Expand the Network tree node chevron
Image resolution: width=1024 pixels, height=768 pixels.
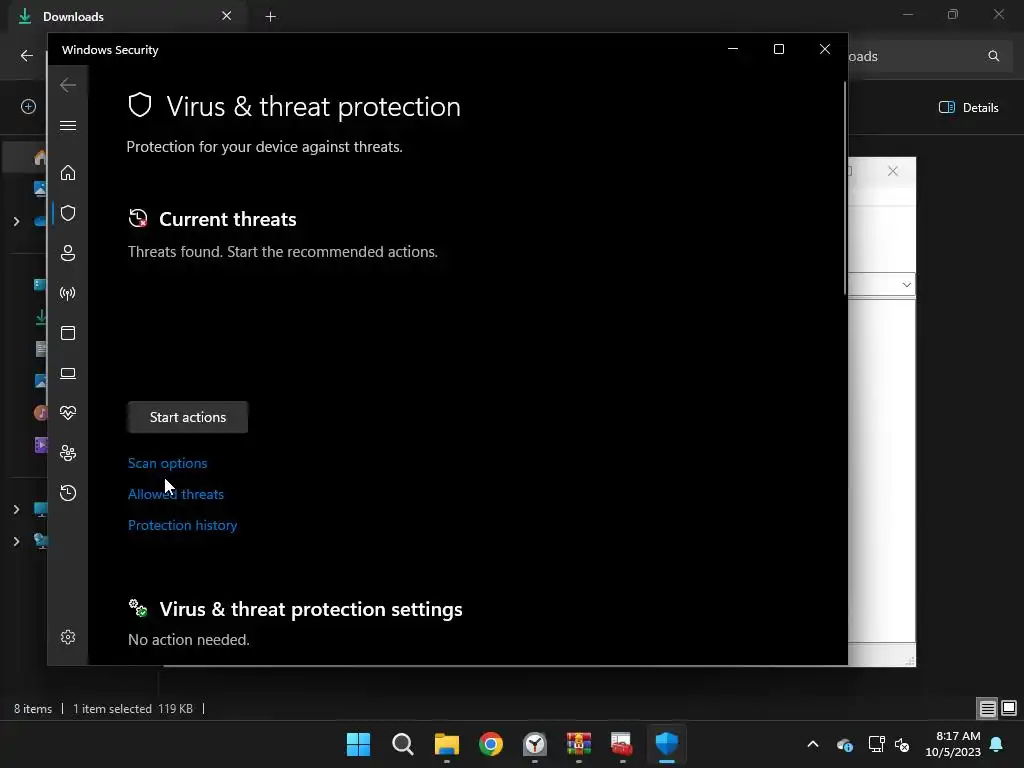click(x=16, y=541)
